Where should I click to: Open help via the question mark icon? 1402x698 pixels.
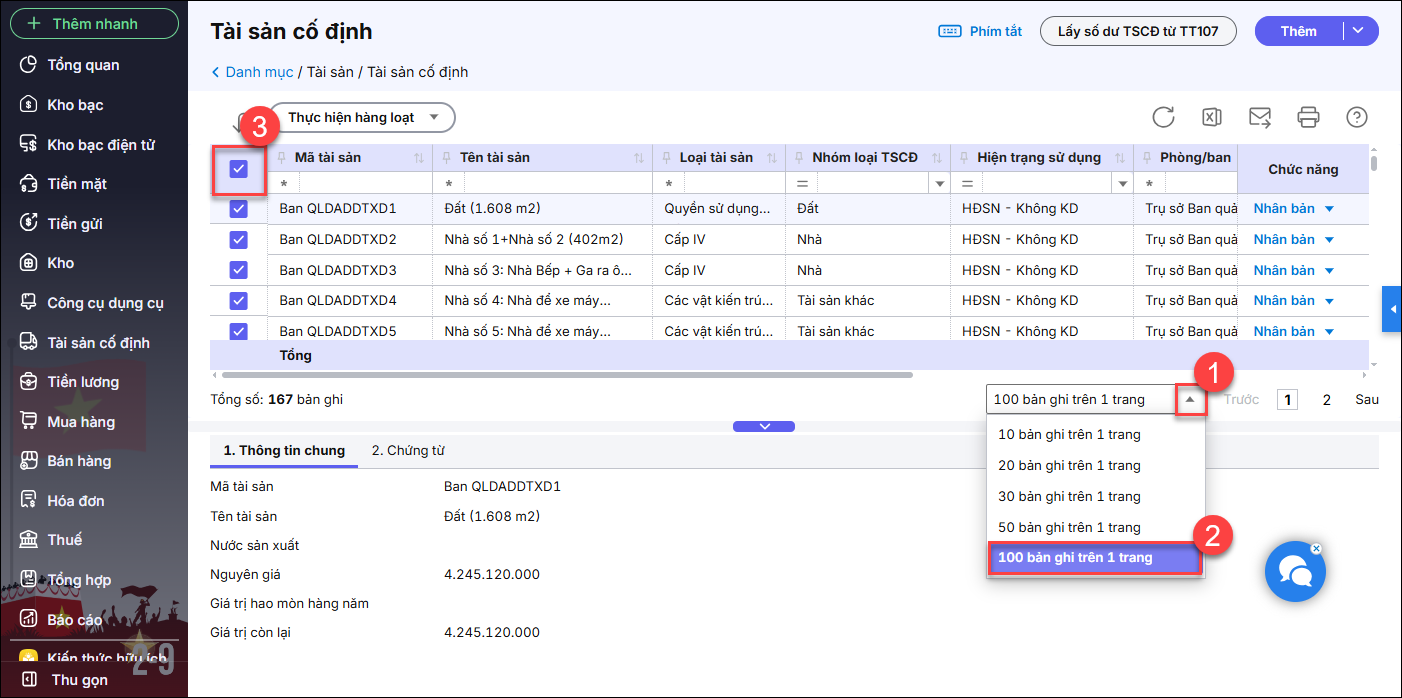[x=1356, y=117]
